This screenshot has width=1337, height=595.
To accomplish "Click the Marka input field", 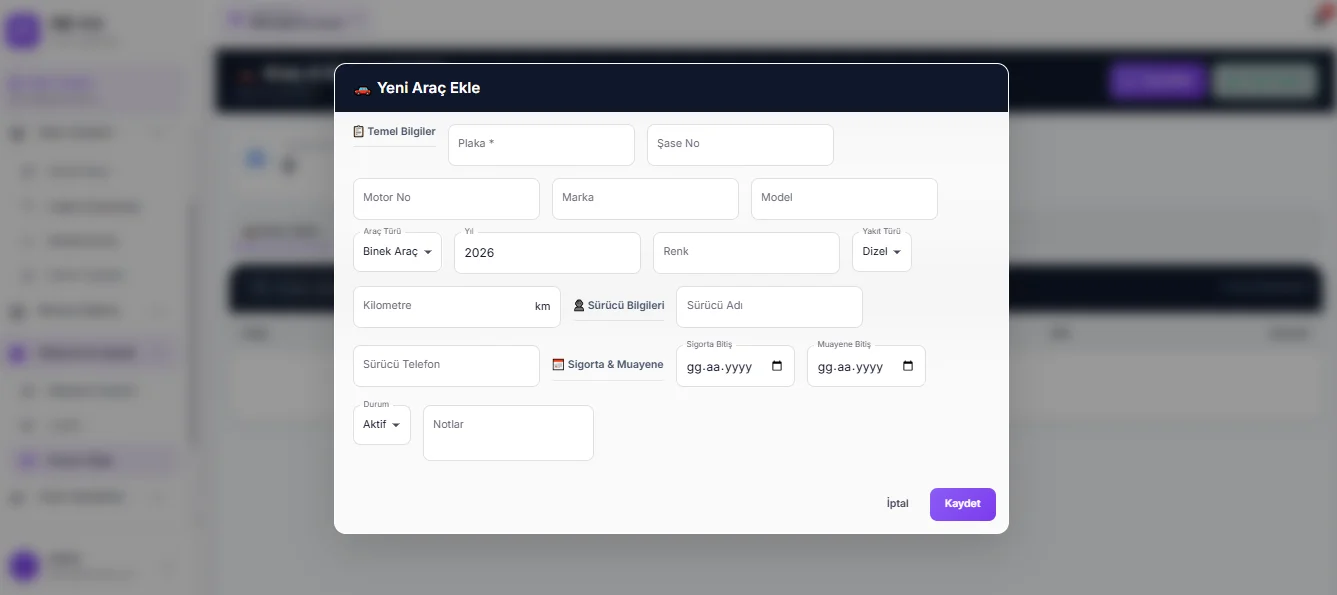I will click(x=645, y=199).
